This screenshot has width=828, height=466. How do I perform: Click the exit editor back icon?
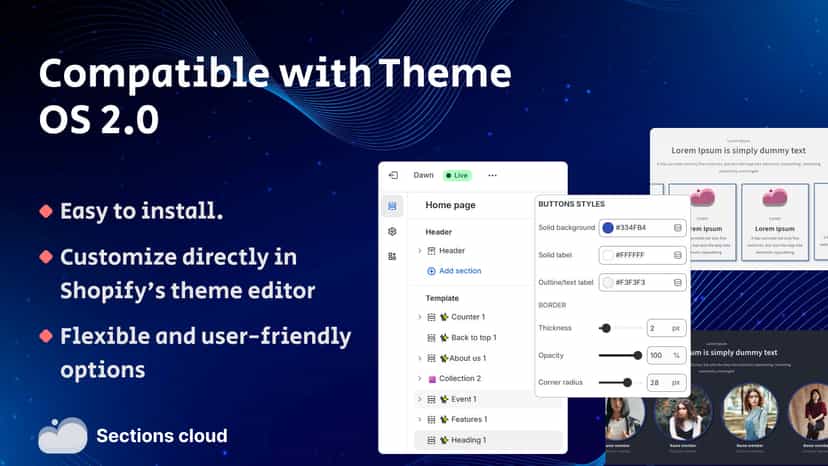[393, 175]
